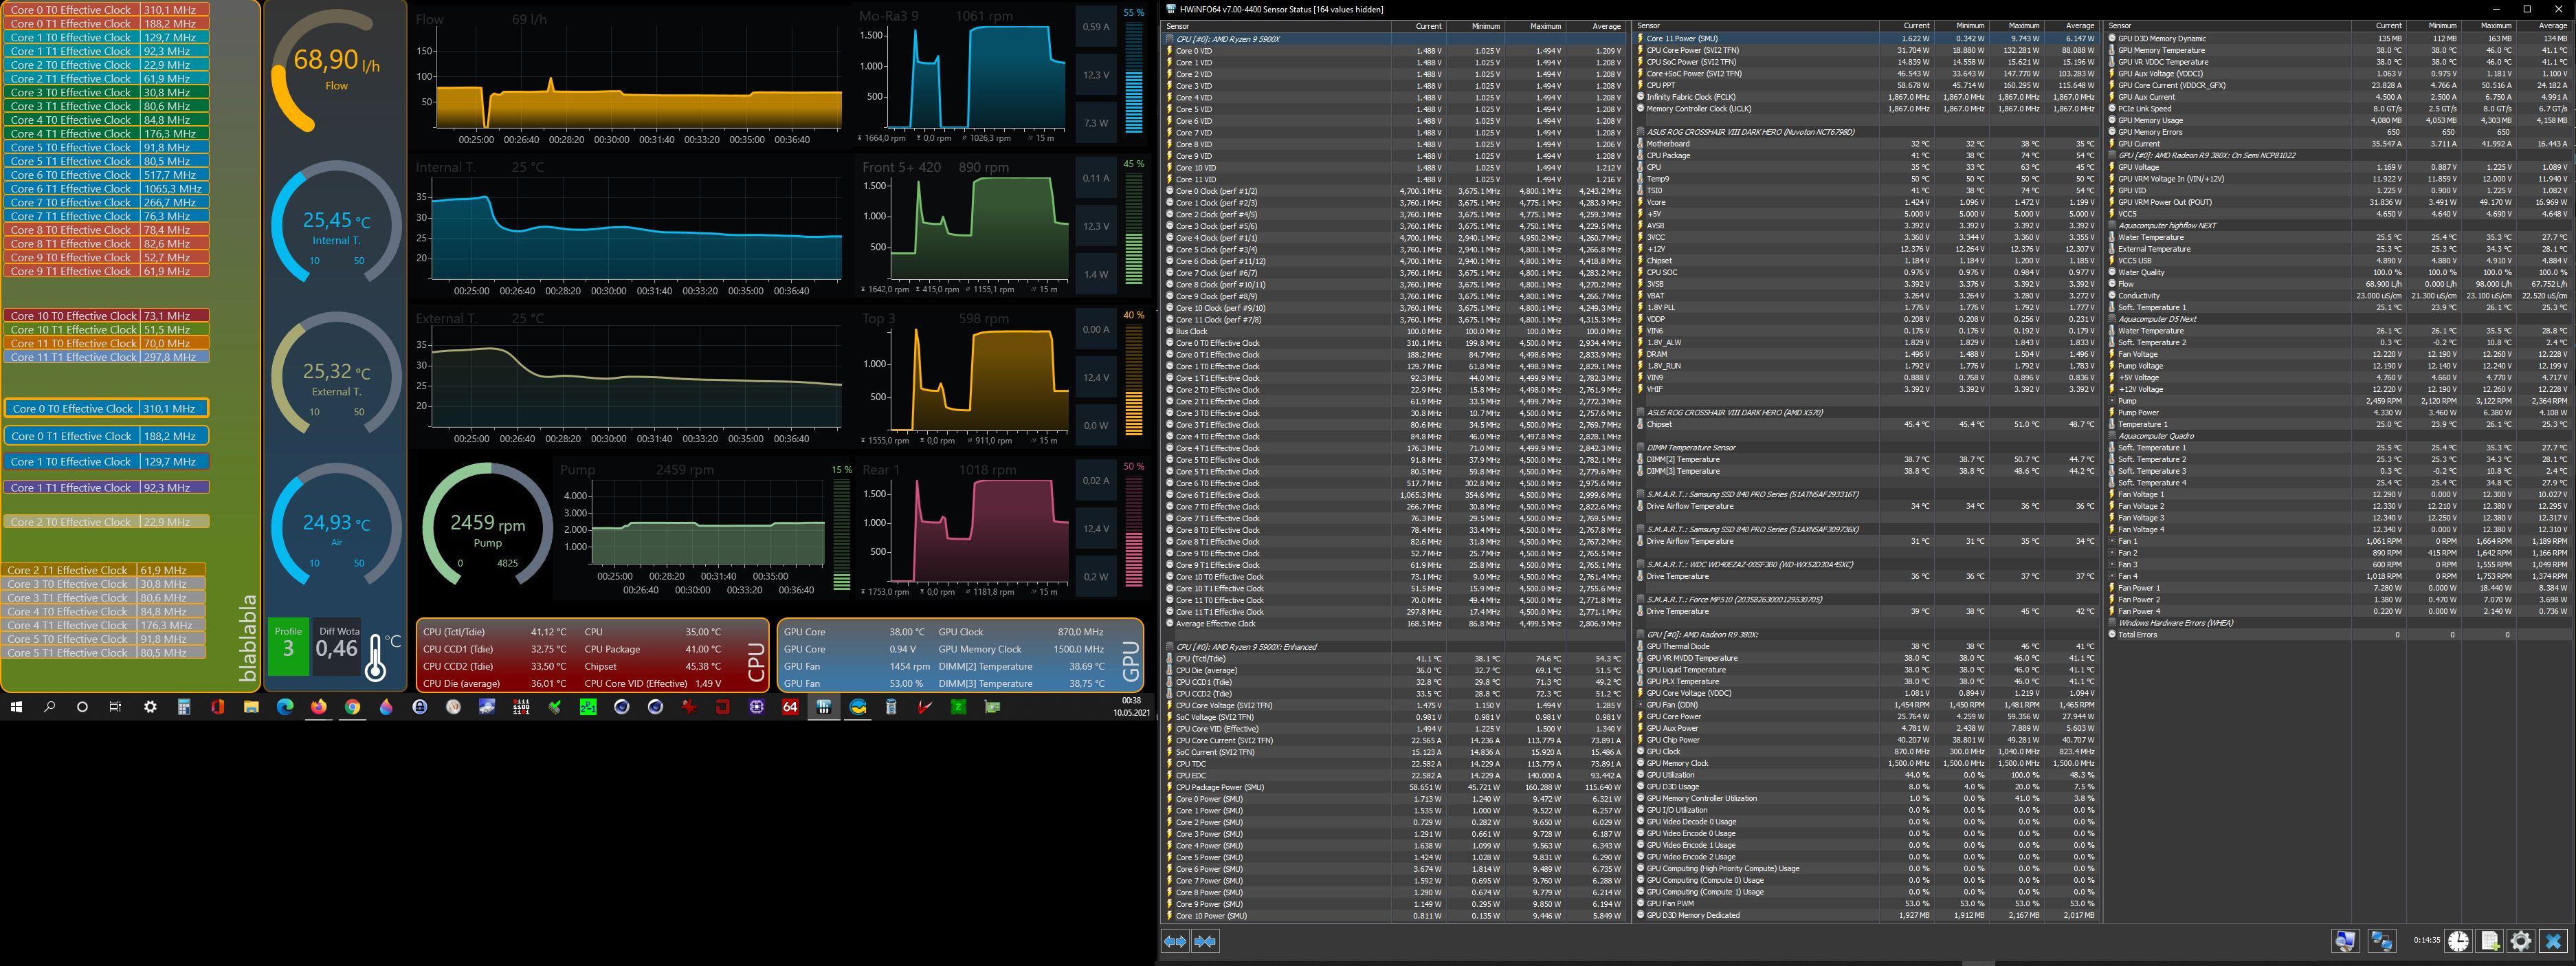2576x966 pixels.
Task: Open HWiNFO sensor settings gear icon
Action: [x=2521, y=941]
